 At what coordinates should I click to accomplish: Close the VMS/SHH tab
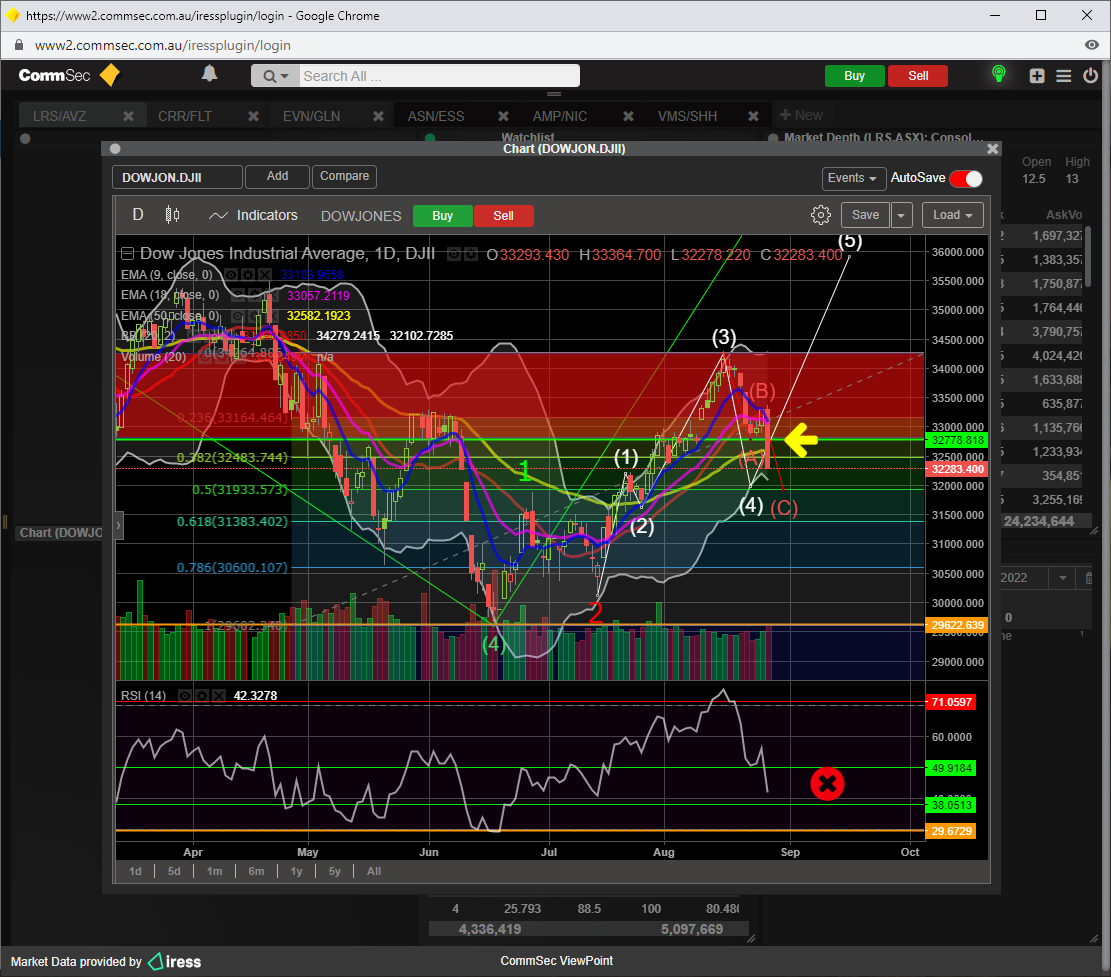tap(753, 116)
